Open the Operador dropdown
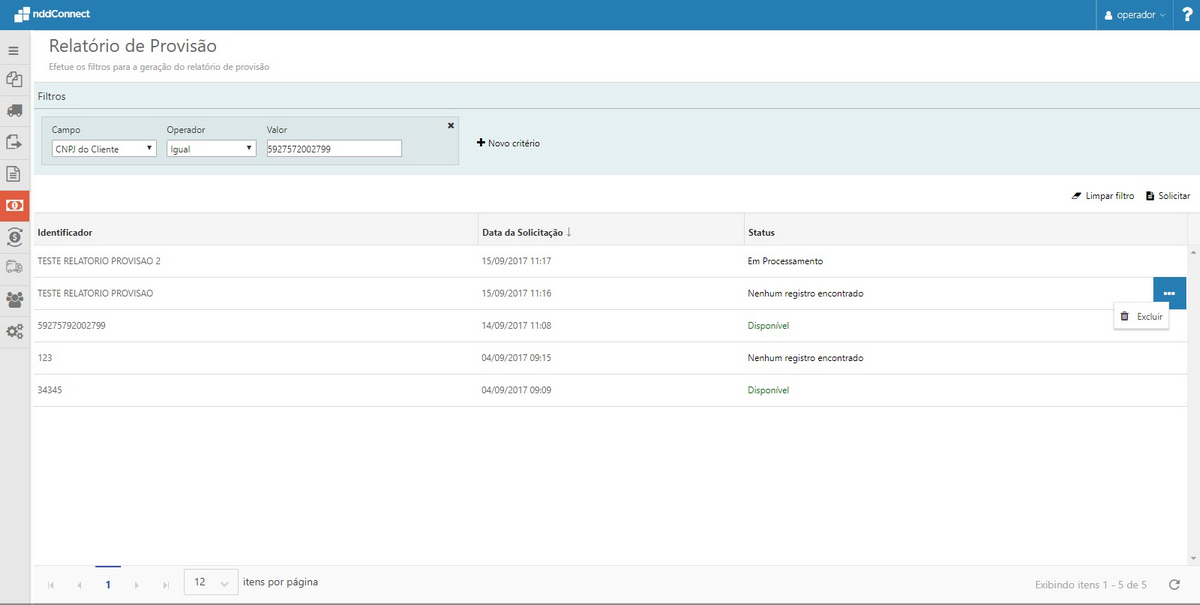Image resolution: width=1200 pixels, height=605 pixels. (211, 148)
